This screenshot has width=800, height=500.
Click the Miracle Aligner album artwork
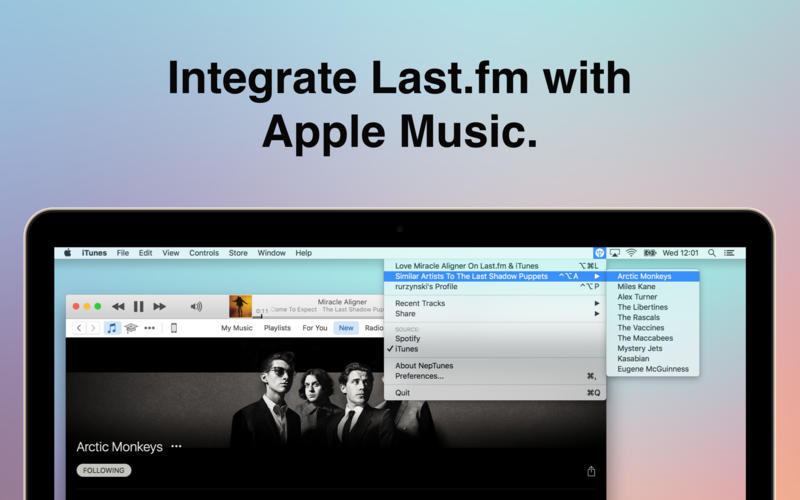point(240,306)
